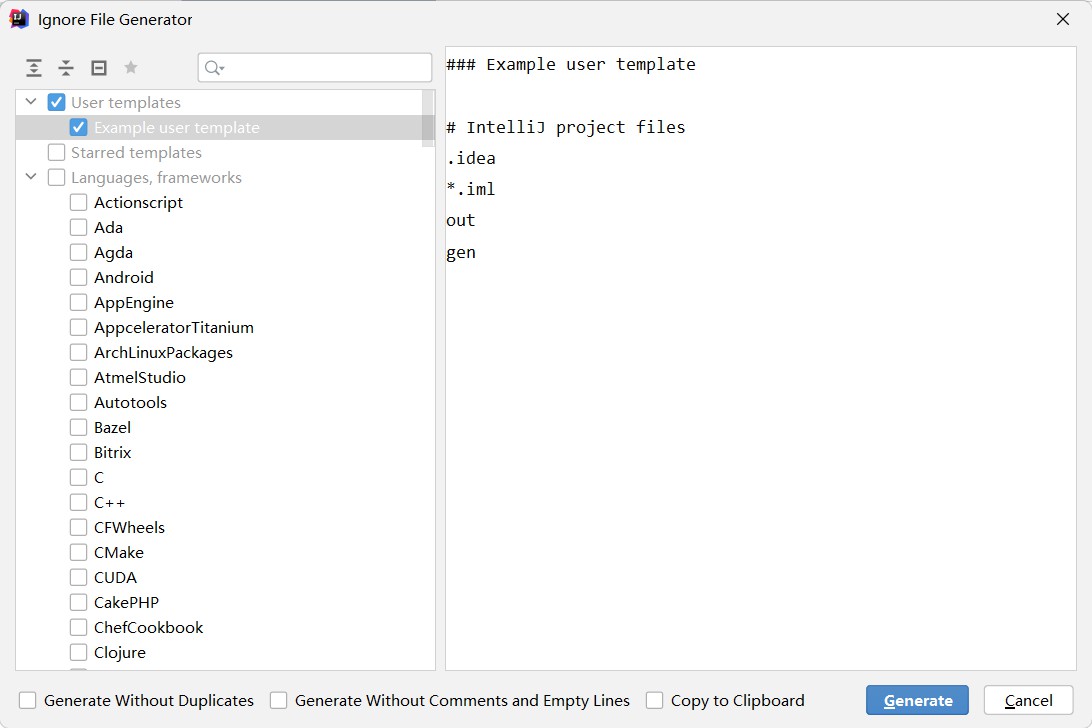Click the Clear Selection toolbar icon

point(99,68)
